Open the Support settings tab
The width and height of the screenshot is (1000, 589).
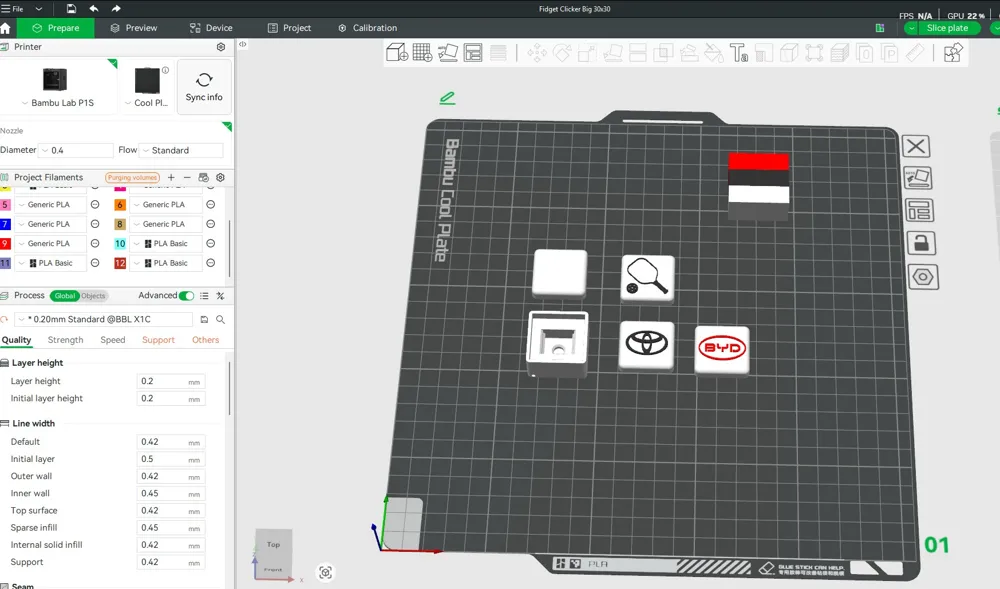[158, 340]
